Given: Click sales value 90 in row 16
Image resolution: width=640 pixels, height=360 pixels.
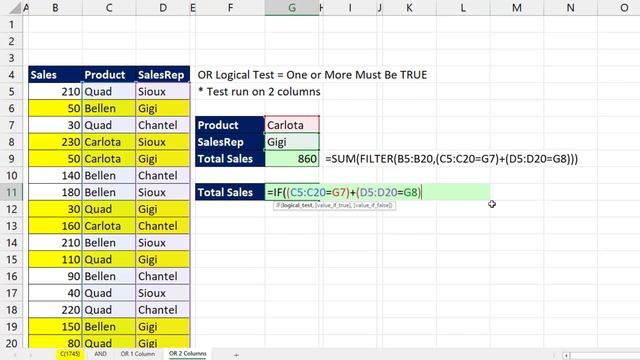Looking at the screenshot, I should pos(55,276).
